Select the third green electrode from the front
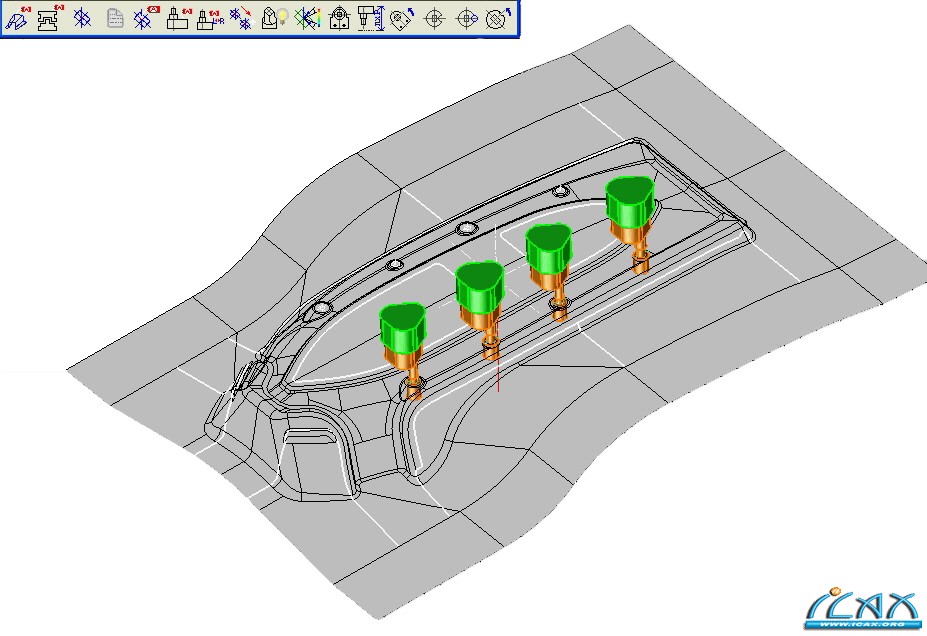The height and width of the screenshot is (636, 927). (549, 249)
